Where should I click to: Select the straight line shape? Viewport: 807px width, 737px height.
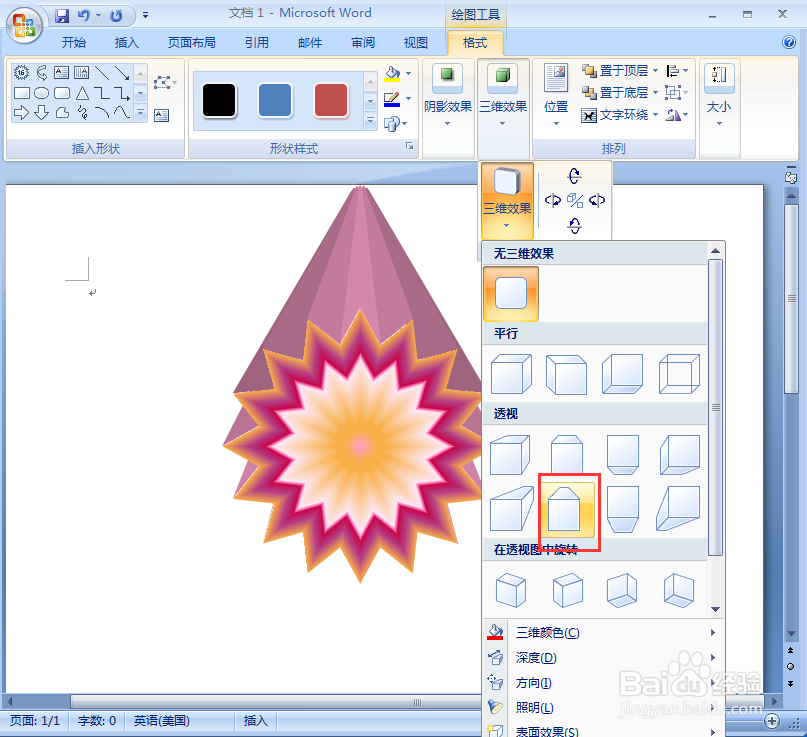[x=102, y=73]
